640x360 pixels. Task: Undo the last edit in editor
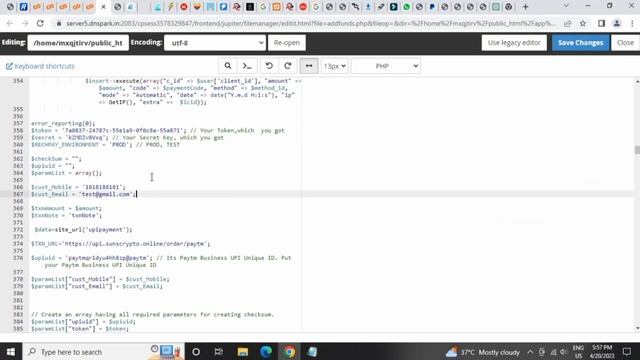coord(269,66)
